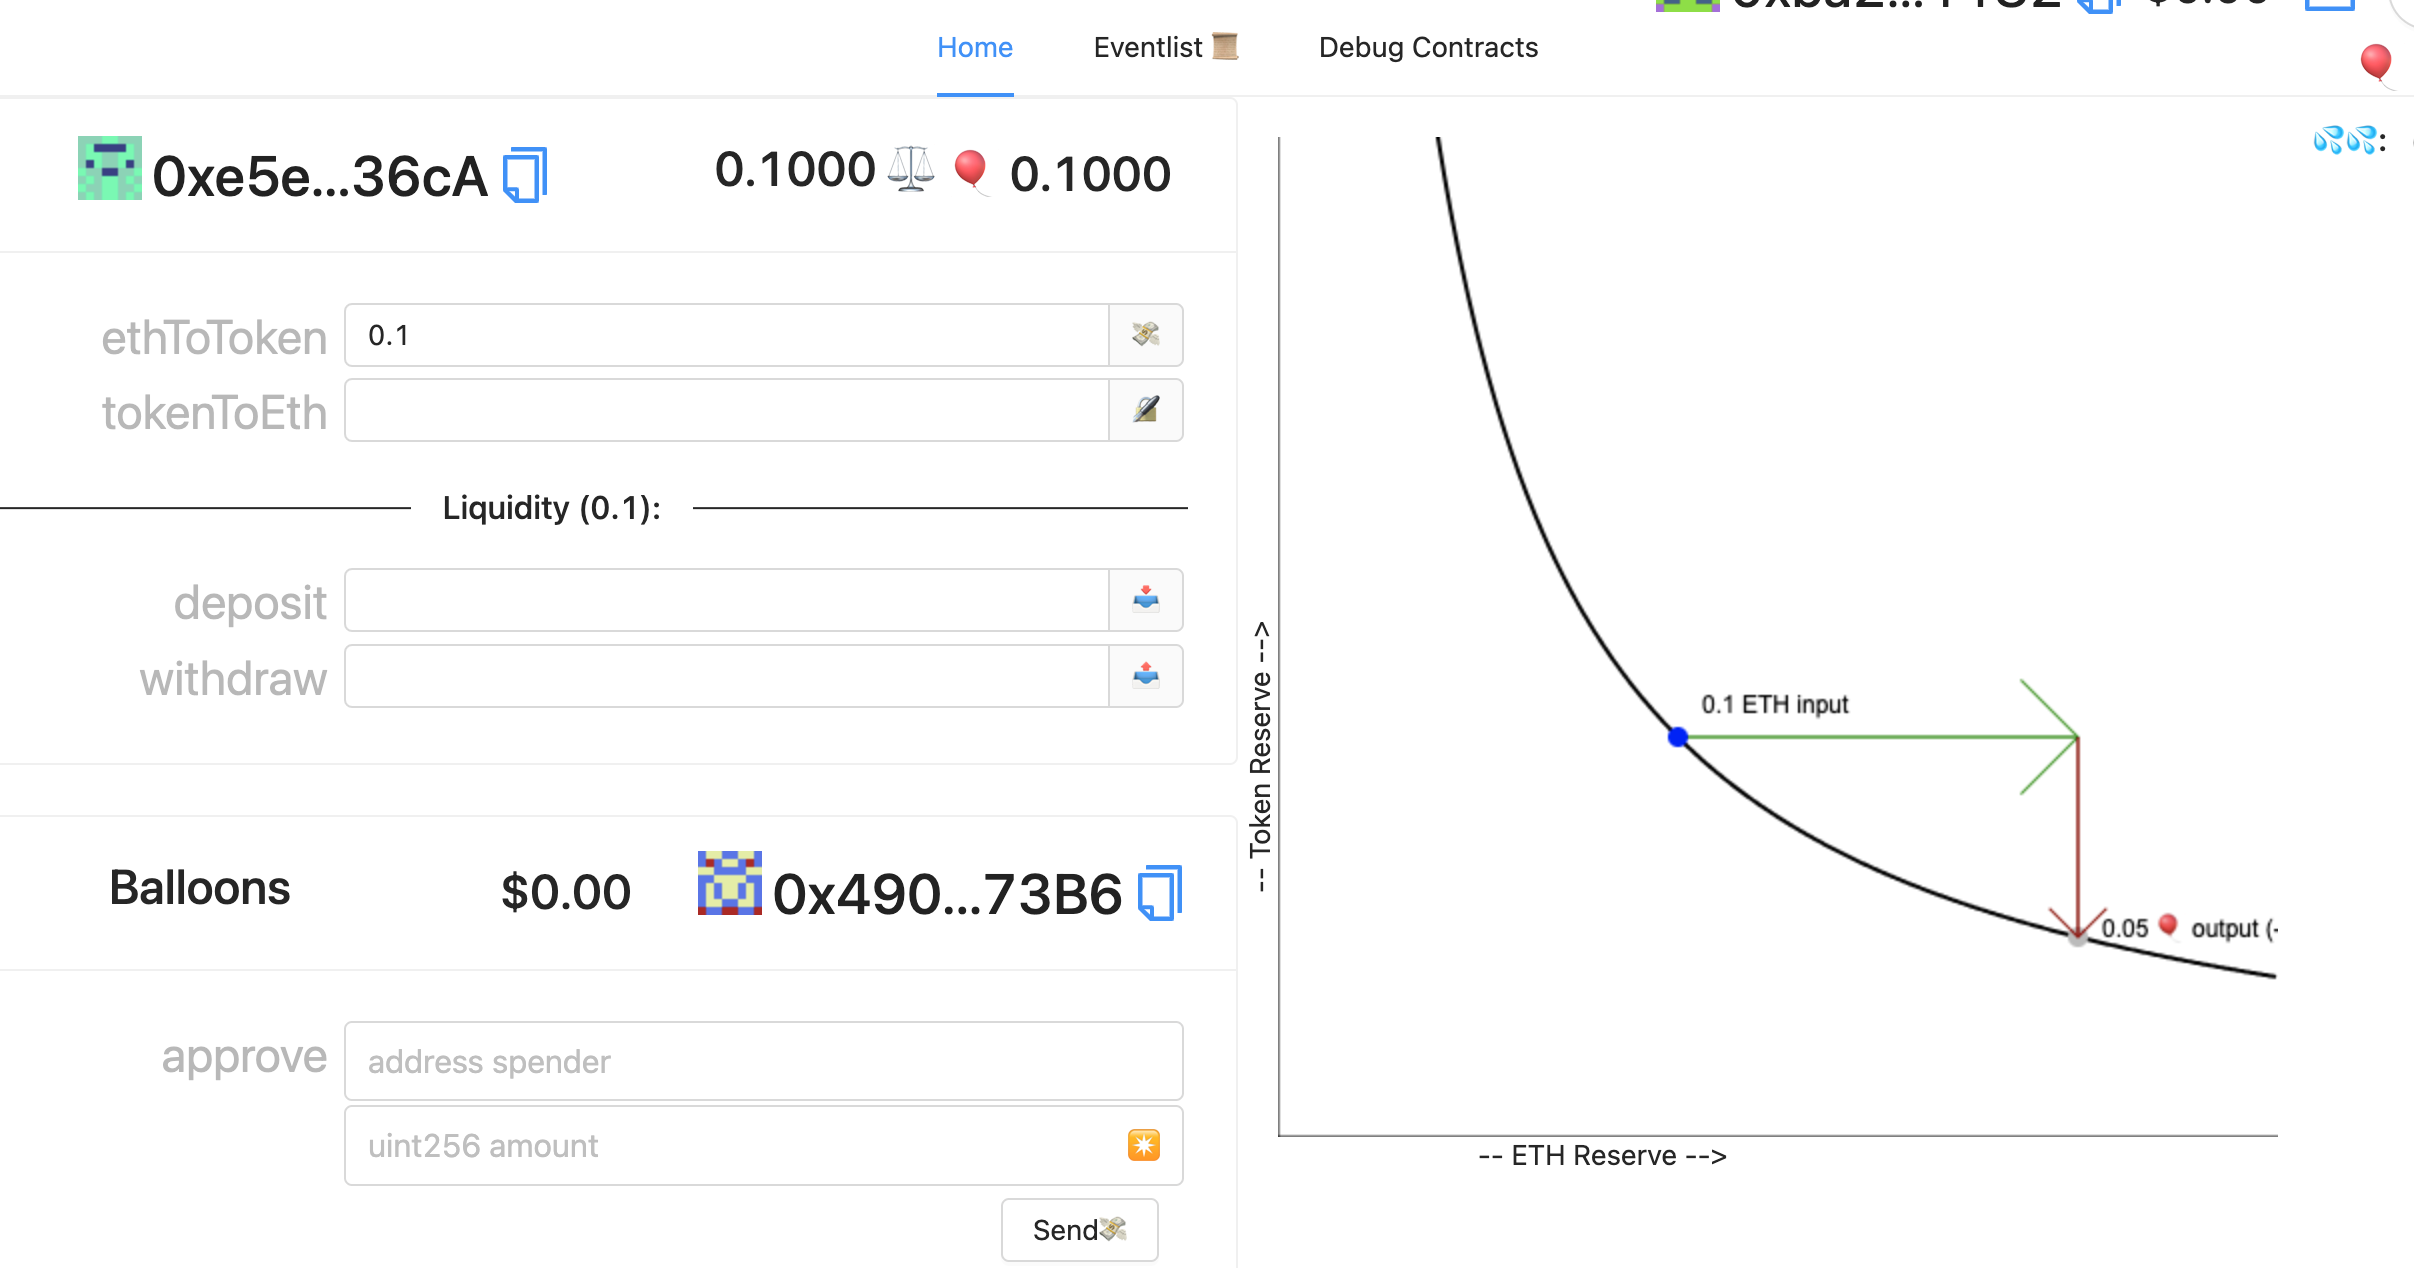Click the withdraw outbox icon button
Image resolution: width=2414 pixels, height=1268 pixels.
point(1146,676)
